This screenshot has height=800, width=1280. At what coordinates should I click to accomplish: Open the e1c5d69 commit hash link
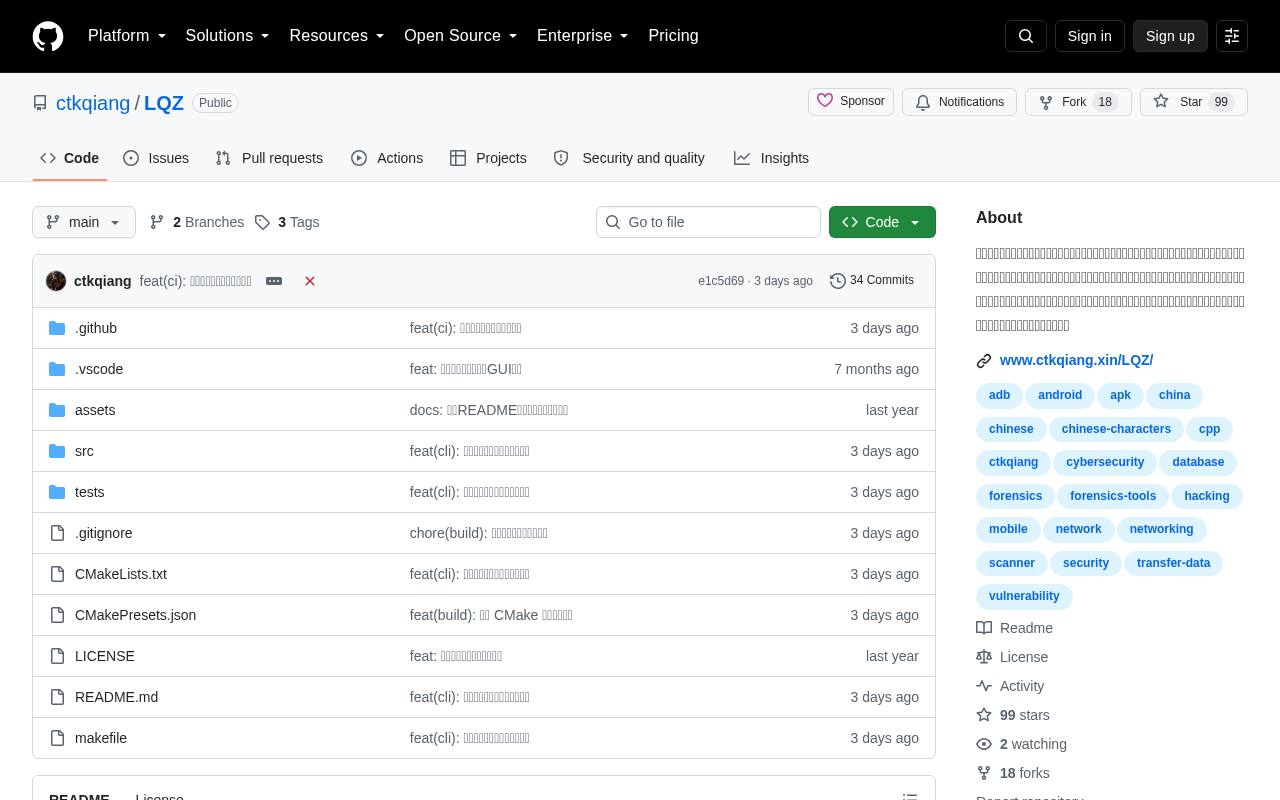coord(721,281)
